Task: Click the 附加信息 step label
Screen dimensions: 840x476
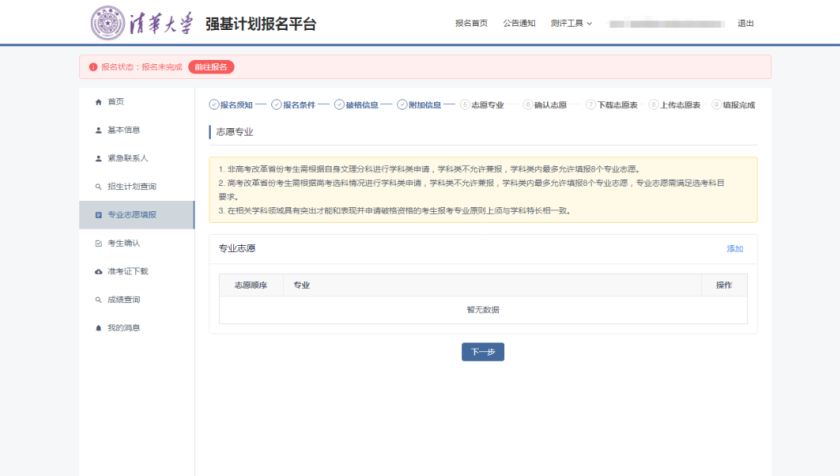Action: click(424, 105)
